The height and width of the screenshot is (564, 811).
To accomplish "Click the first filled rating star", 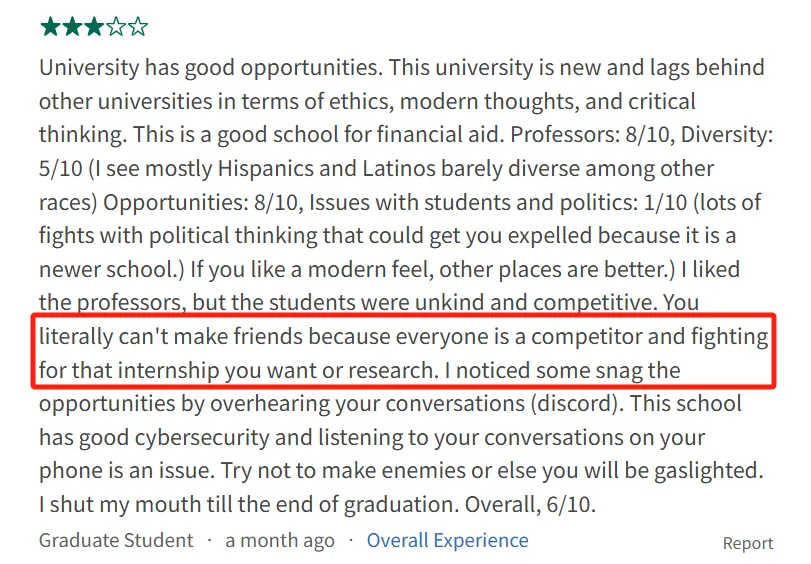I will (50, 27).
